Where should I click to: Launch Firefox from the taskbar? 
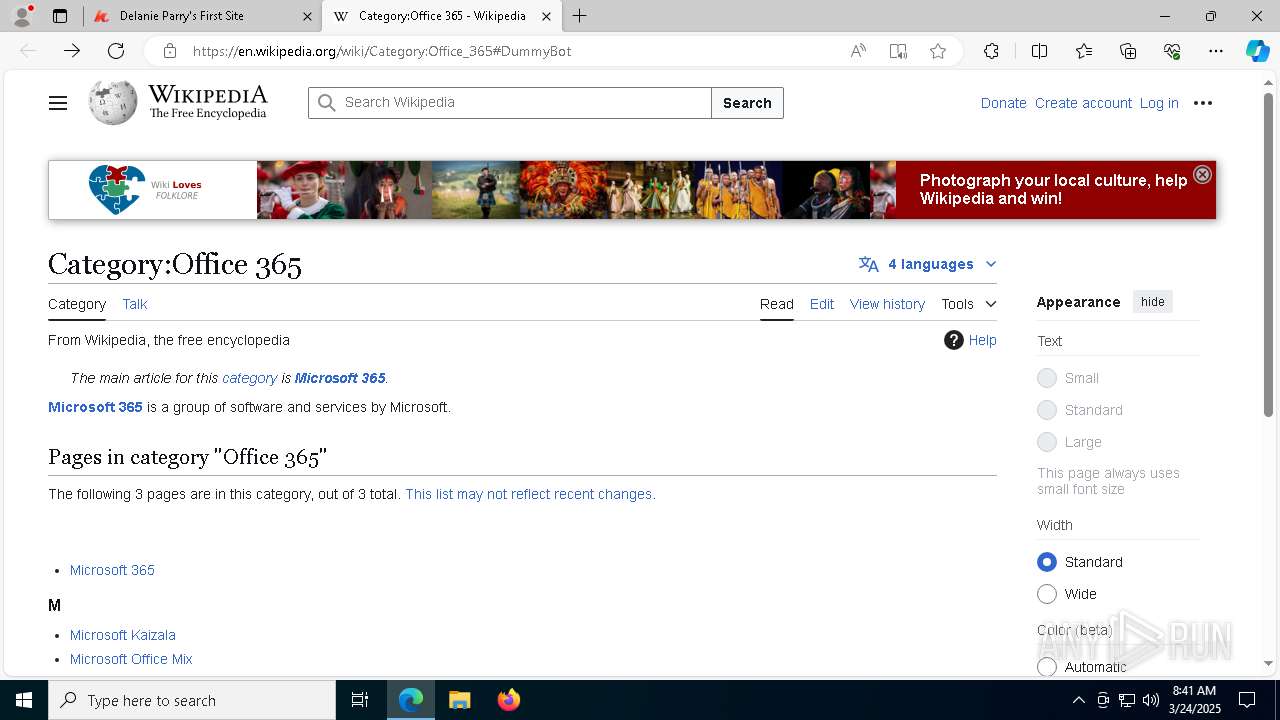509,700
